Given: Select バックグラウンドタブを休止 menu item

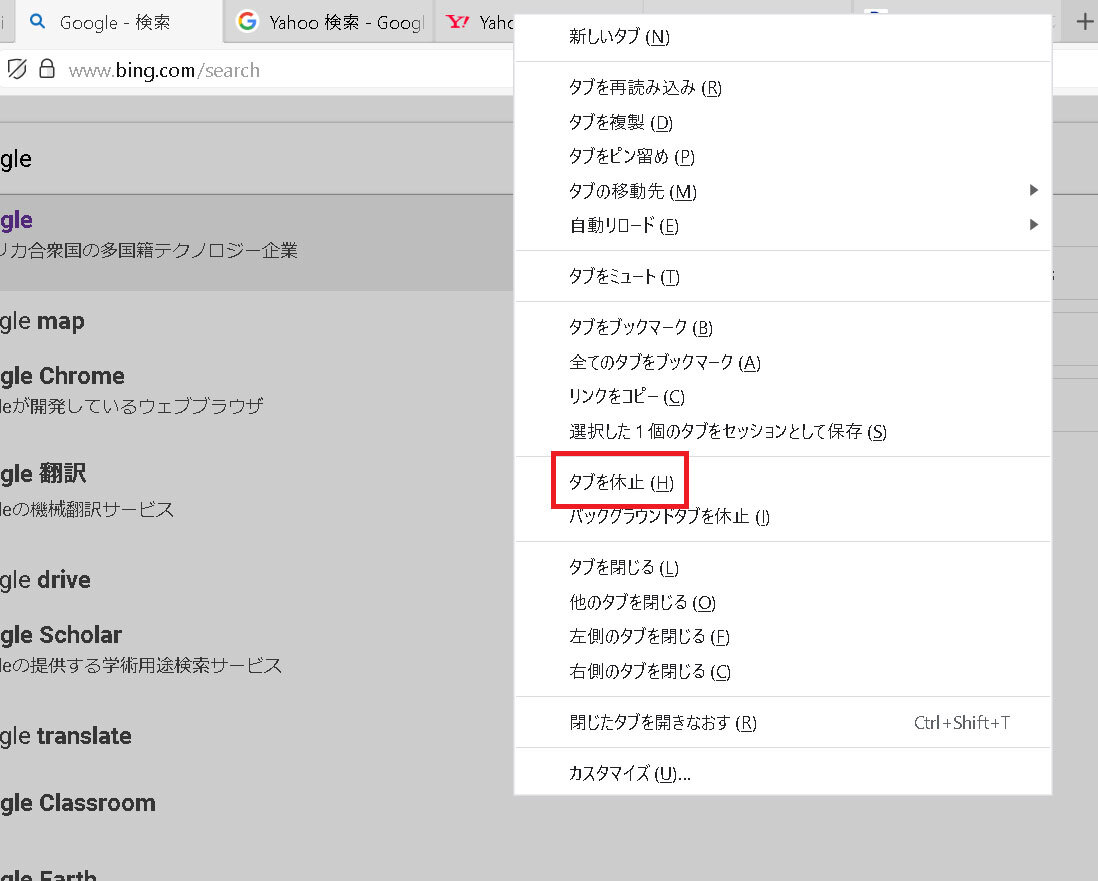Looking at the screenshot, I should [x=669, y=517].
